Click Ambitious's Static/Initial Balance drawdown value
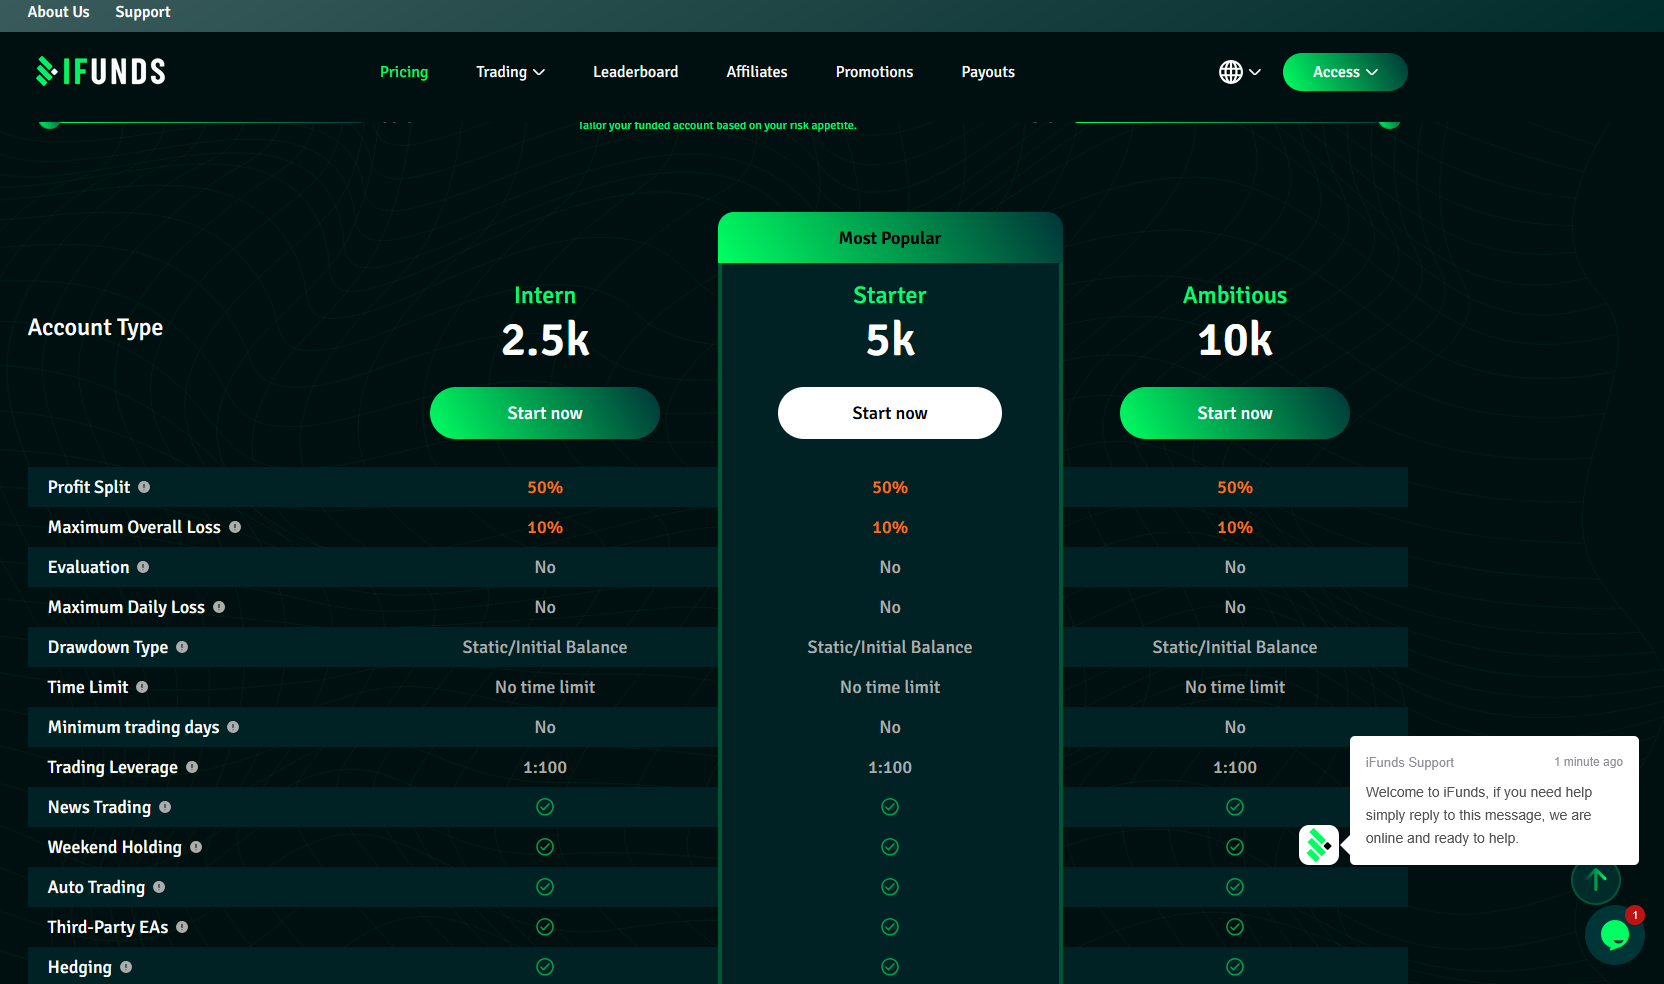The width and height of the screenshot is (1664, 984). pyautogui.click(x=1235, y=647)
